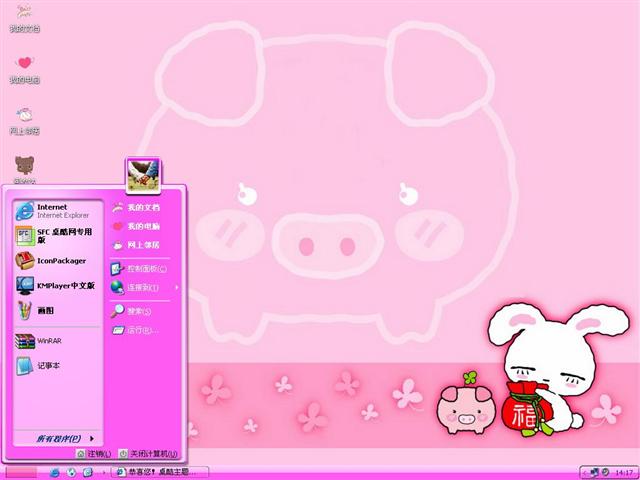
Task: Click the 14:17 taskbar clock
Action: click(x=625, y=473)
